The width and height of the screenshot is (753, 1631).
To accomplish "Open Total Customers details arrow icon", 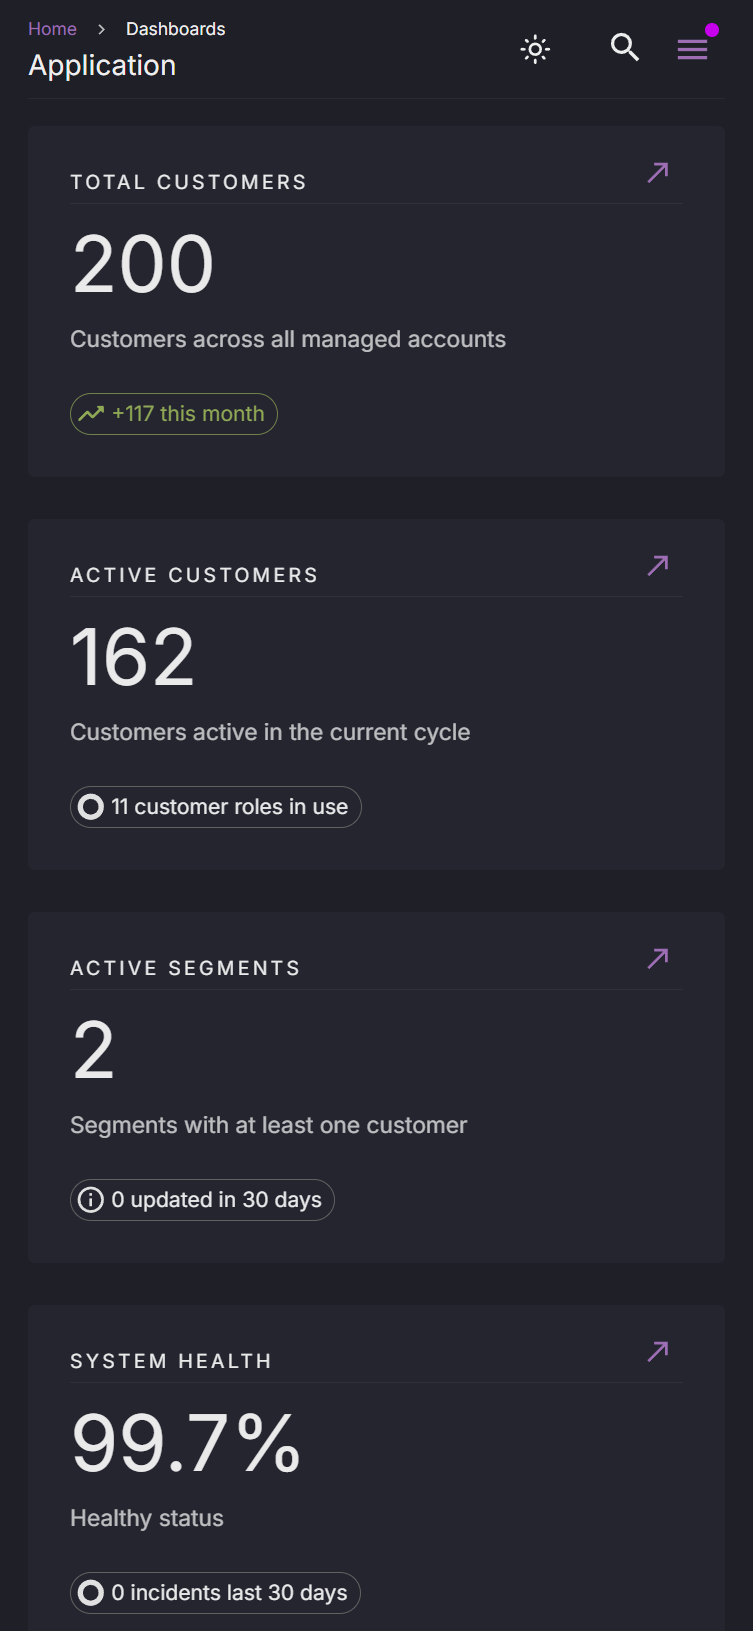I will [658, 172].
